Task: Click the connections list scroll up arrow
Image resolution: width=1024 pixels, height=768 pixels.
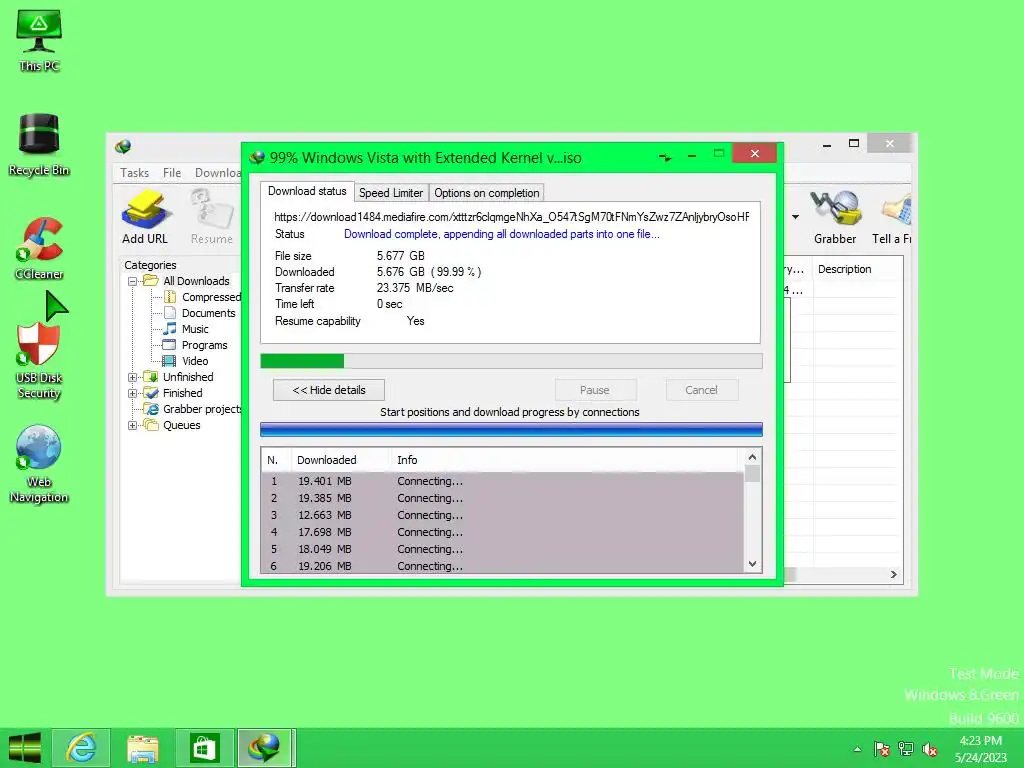Action: [x=752, y=457]
